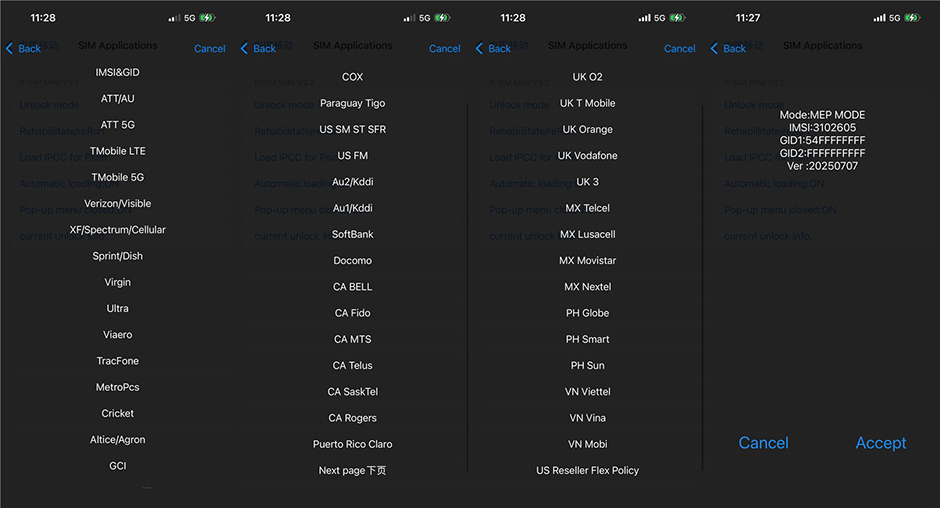Select COX carrier entry
The height and width of the screenshot is (508, 940).
coord(352,77)
